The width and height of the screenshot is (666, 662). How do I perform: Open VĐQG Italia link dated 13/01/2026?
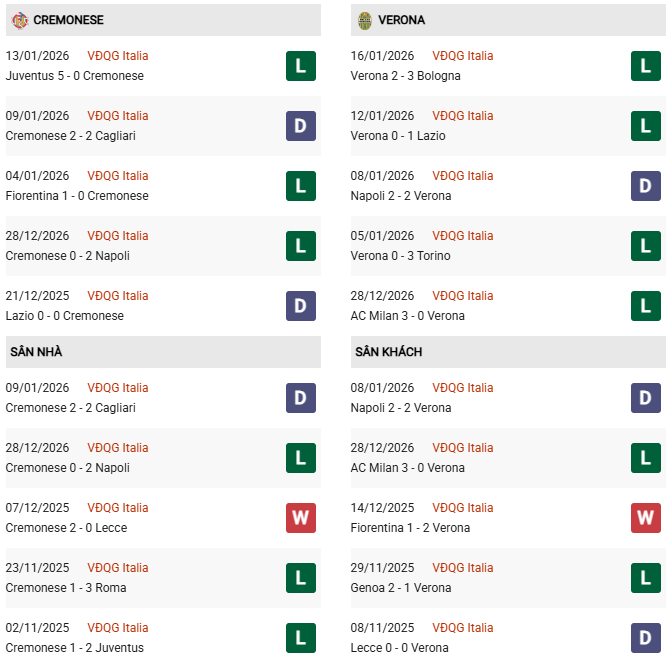(117, 56)
